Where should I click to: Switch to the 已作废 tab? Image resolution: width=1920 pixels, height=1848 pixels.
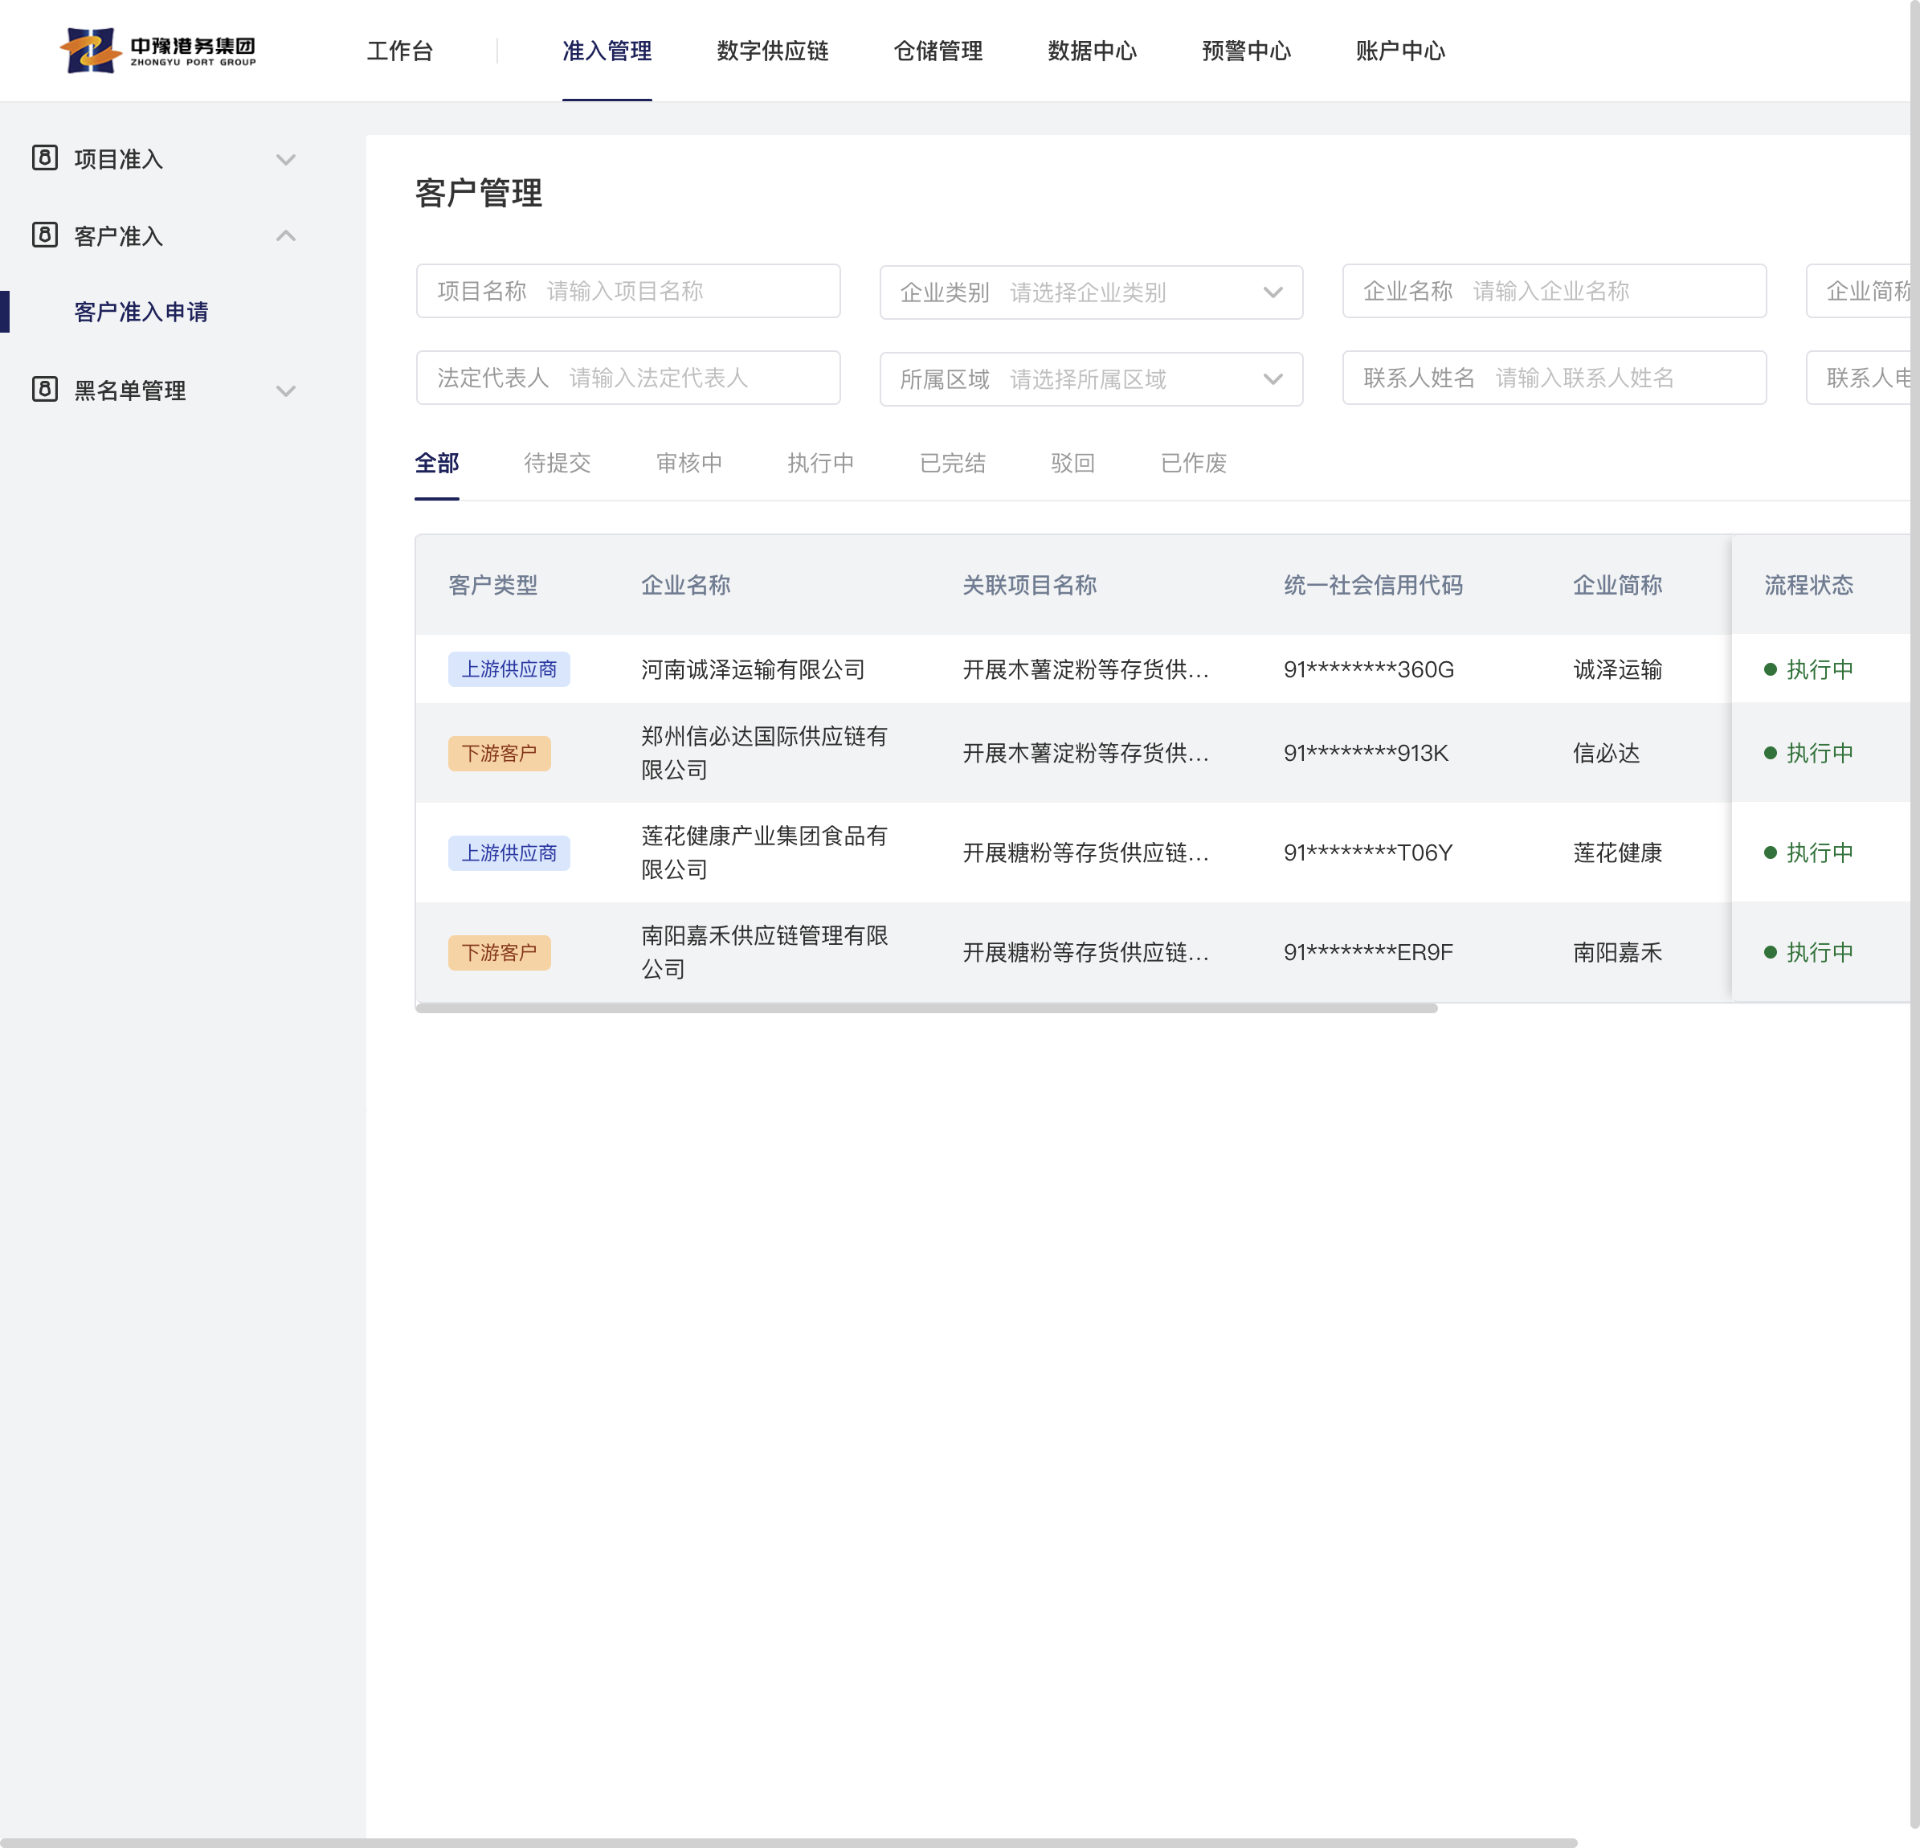tap(1194, 463)
